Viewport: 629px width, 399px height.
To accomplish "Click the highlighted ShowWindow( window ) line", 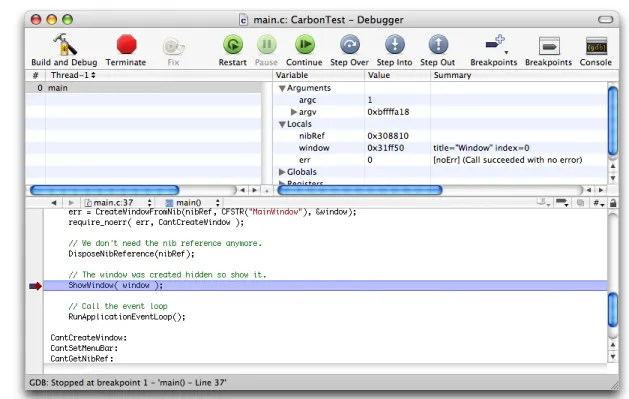I will pyautogui.click(x=325, y=286).
